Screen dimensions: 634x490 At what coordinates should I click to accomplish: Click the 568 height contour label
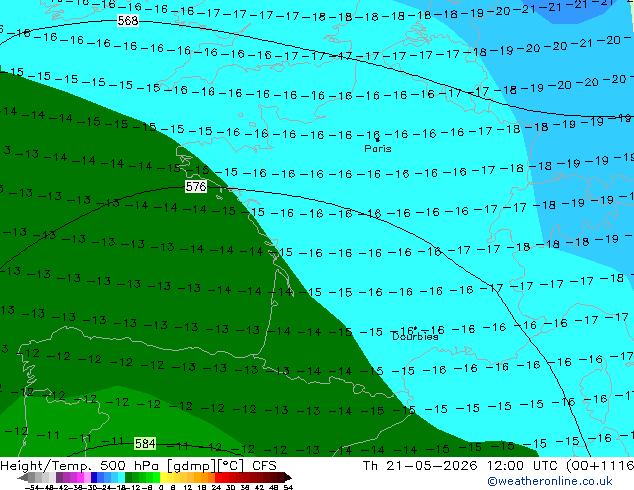click(128, 20)
